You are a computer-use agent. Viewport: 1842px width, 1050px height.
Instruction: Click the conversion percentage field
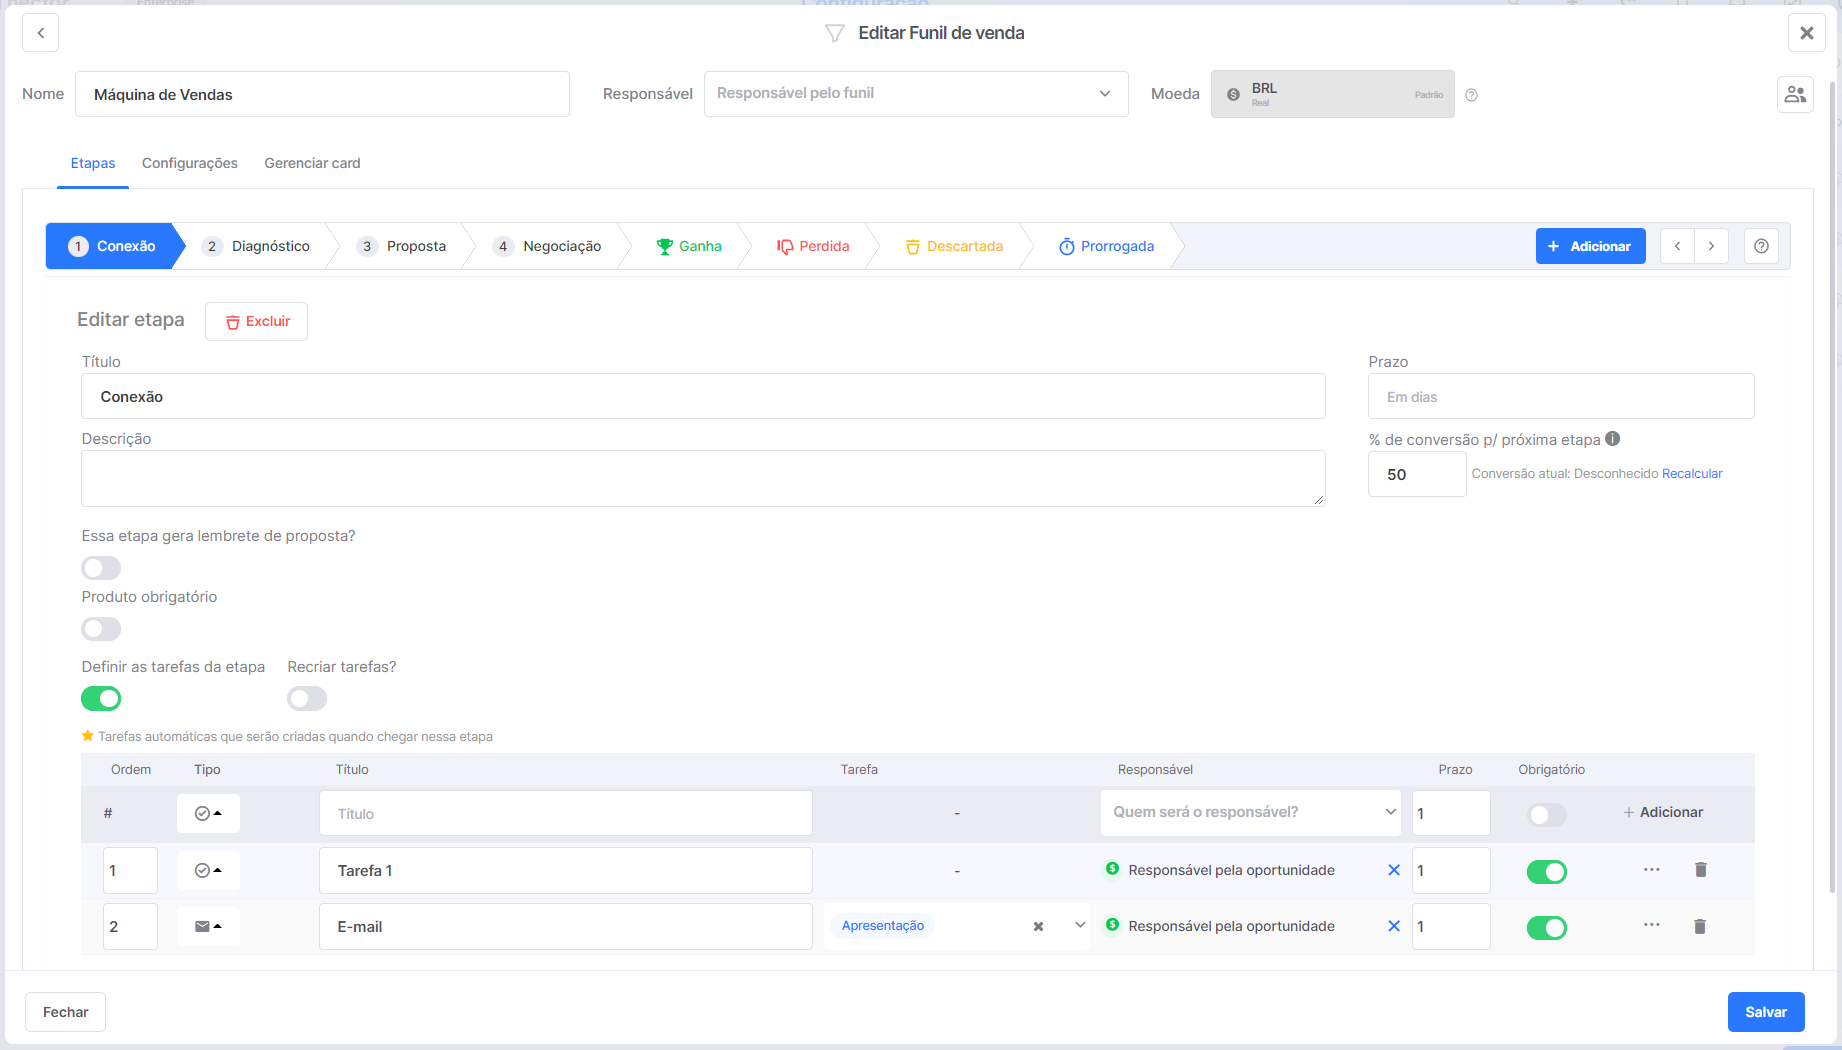click(x=1417, y=474)
